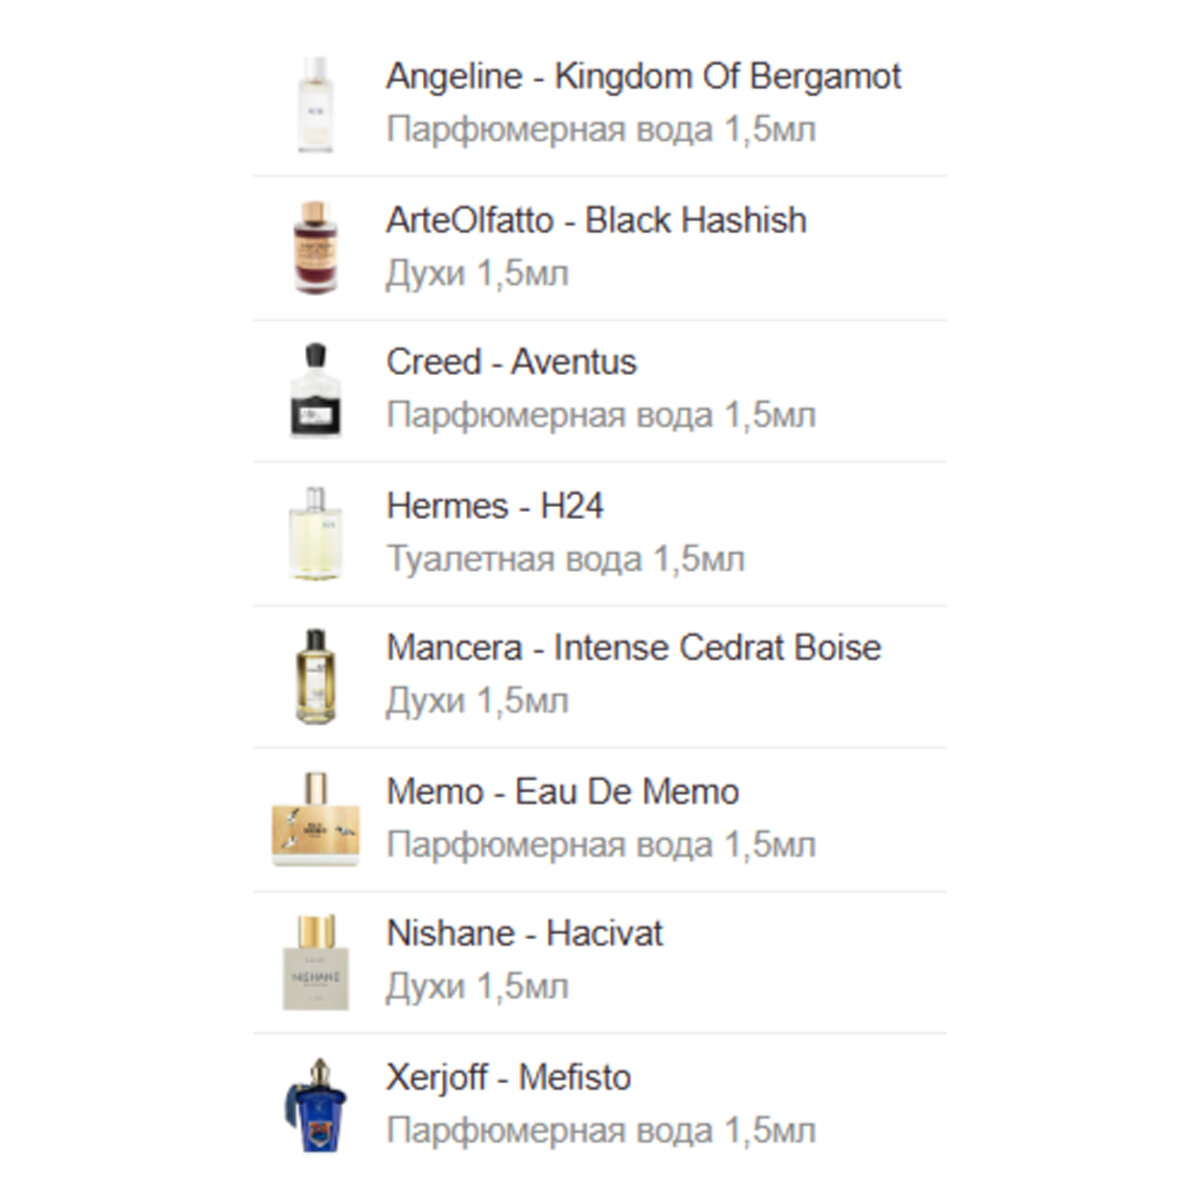Image resolution: width=1200 pixels, height=1200 pixels.
Task: Select Mancera - Intense Cedrat Boise title
Action: (x=633, y=648)
